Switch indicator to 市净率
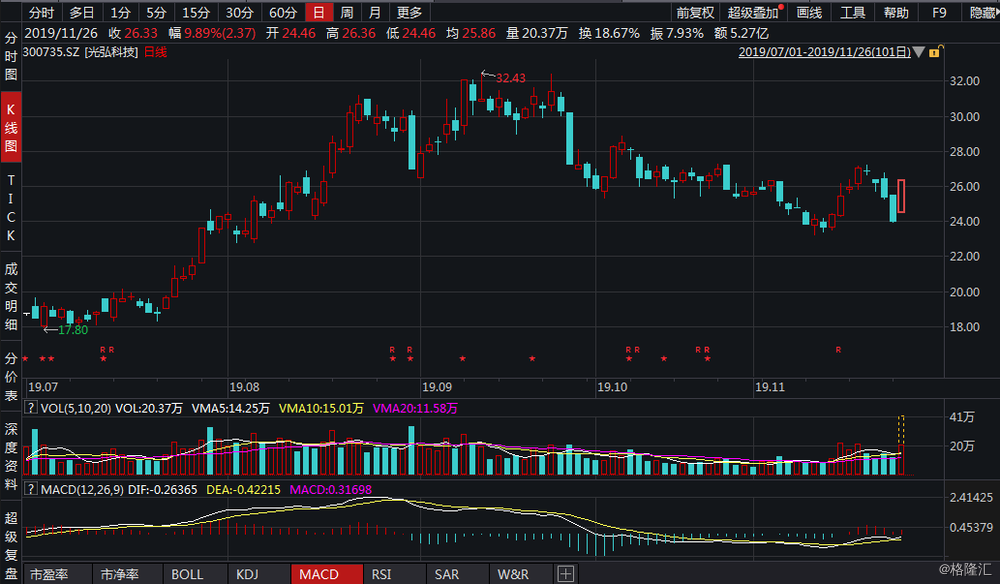Image resolution: width=1000 pixels, height=584 pixels. (x=120, y=574)
